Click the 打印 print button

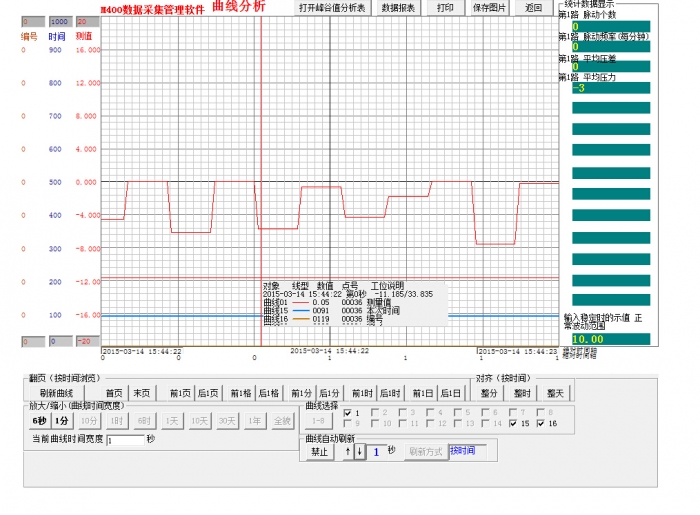click(445, 7)
